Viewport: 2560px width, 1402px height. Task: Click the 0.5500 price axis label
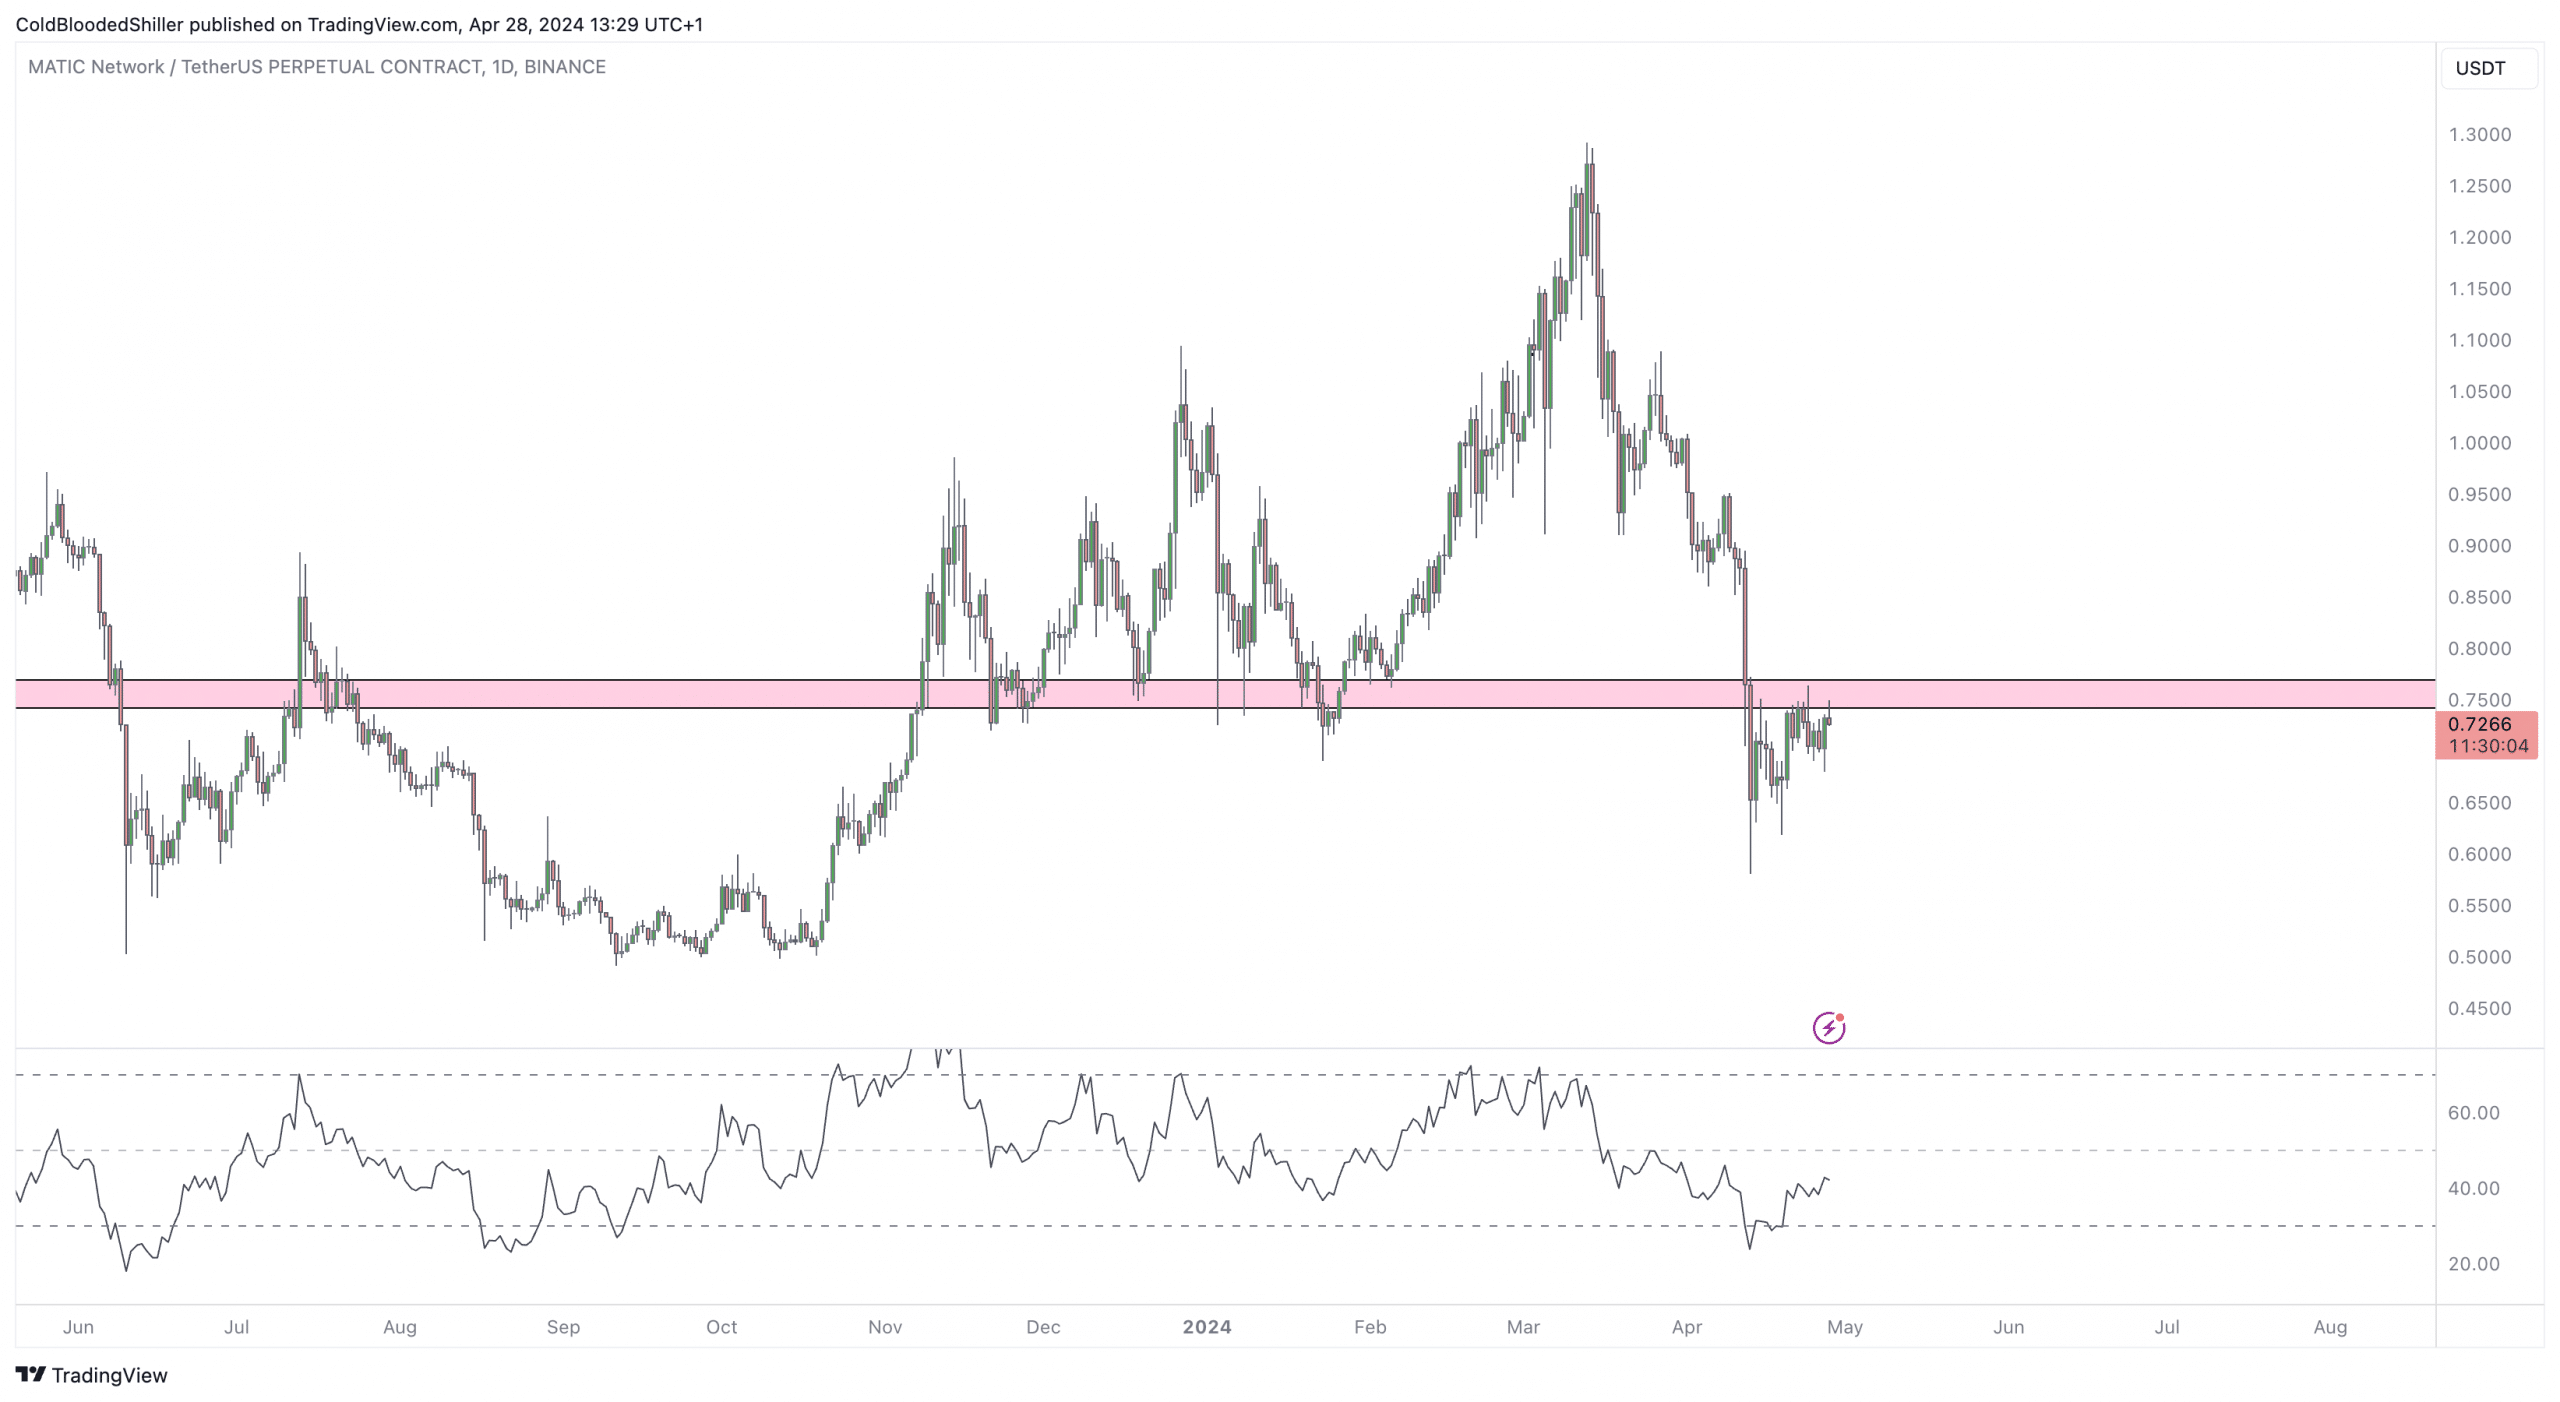[2479, 906]
